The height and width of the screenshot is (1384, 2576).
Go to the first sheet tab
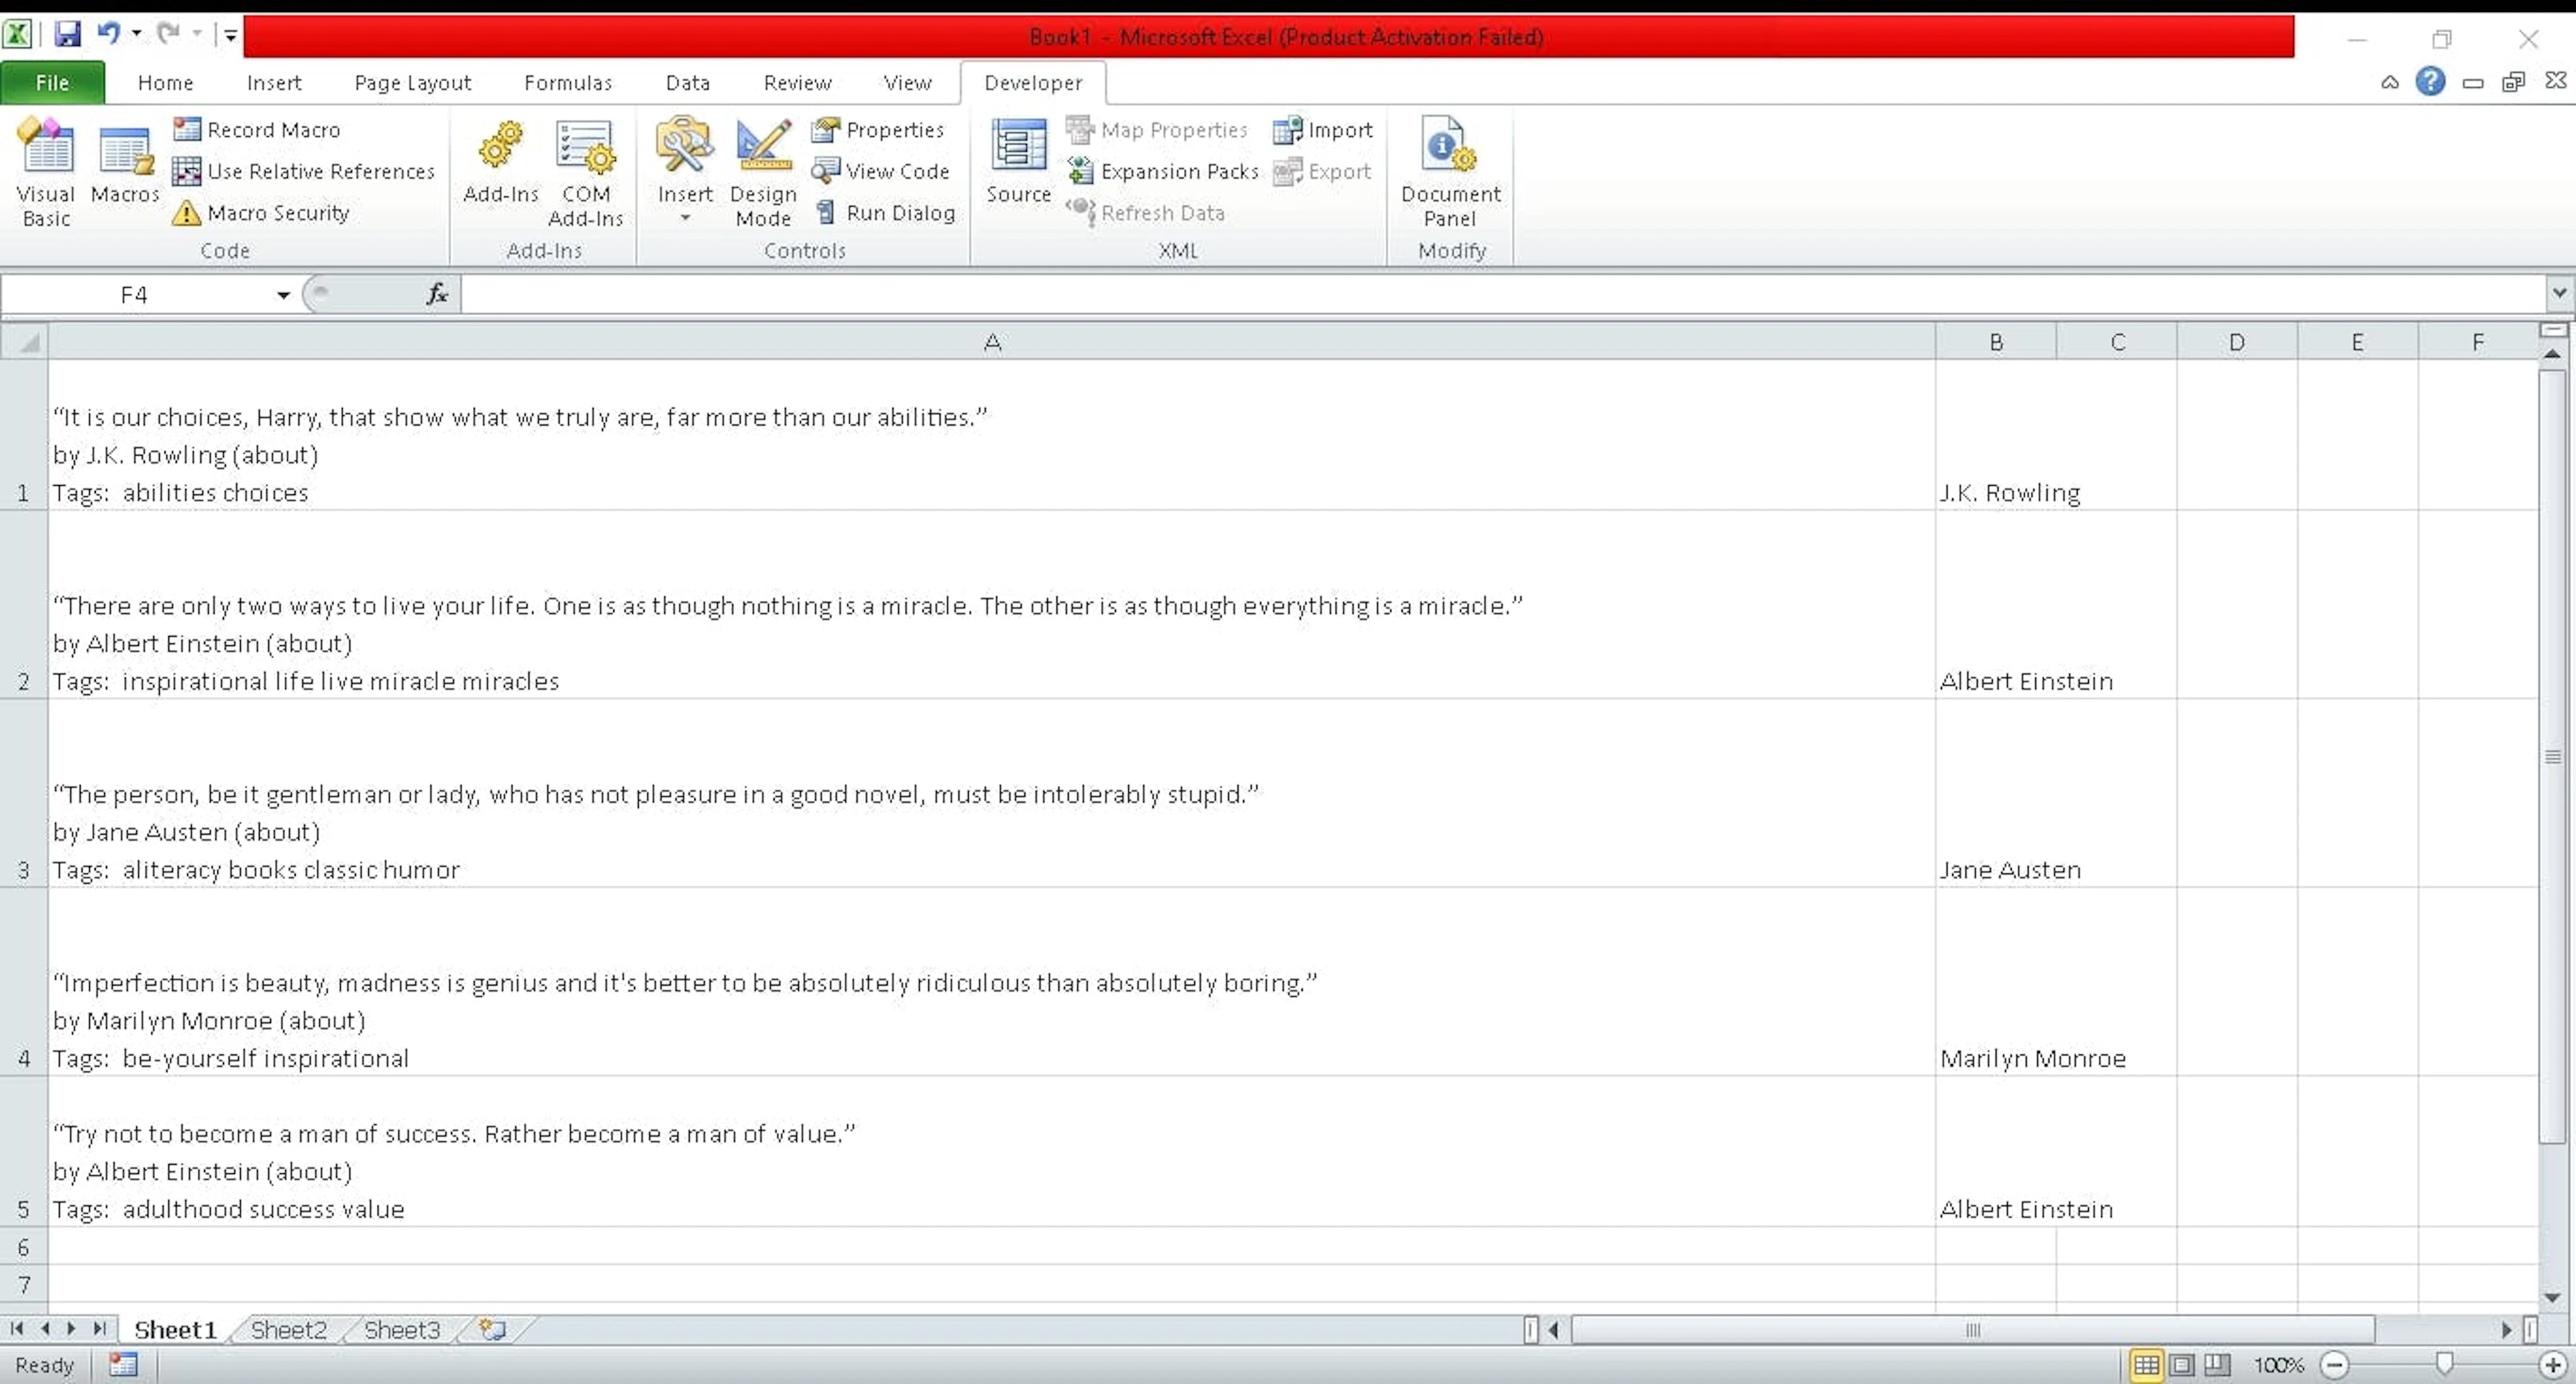(16, 1329)
